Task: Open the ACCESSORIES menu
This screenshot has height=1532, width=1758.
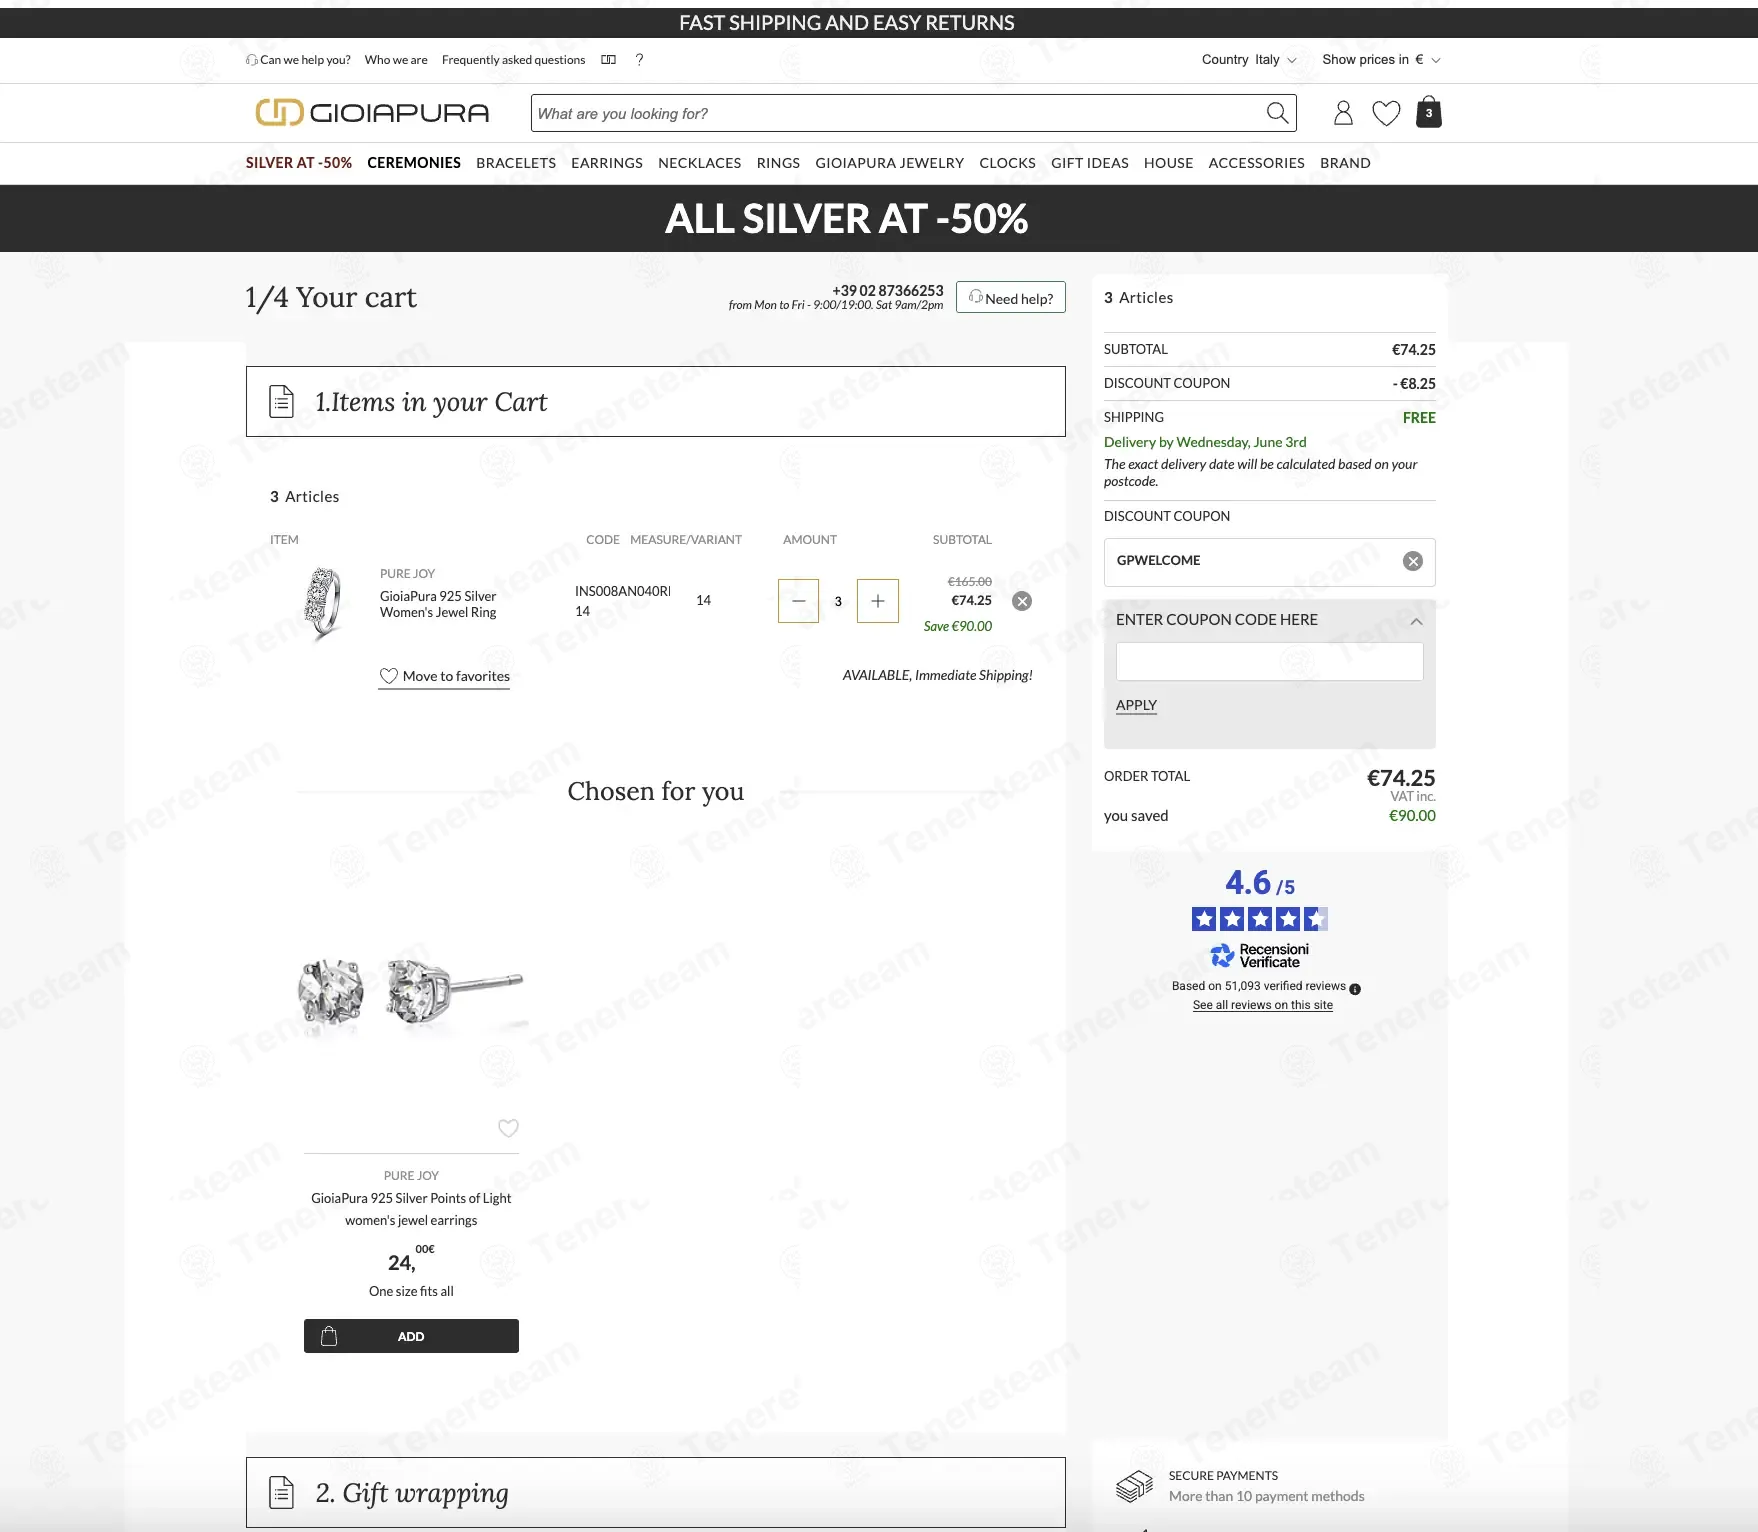Action: click(1256, 163)
